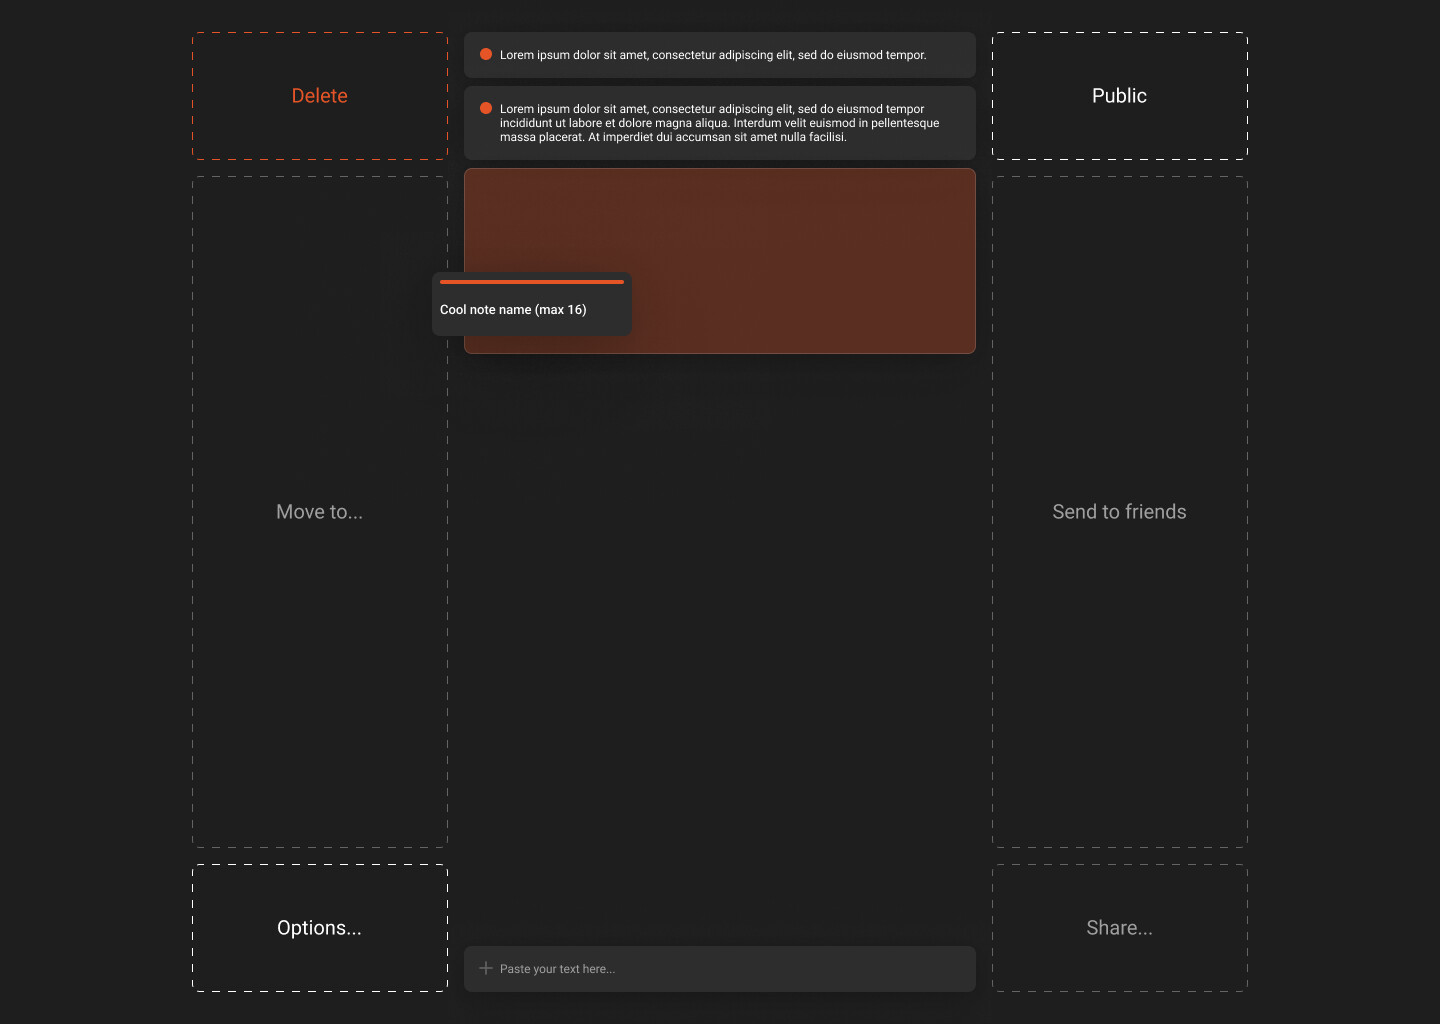Click the orange dot on first short note
1440x1024 pixels.
tap(486, 54)
